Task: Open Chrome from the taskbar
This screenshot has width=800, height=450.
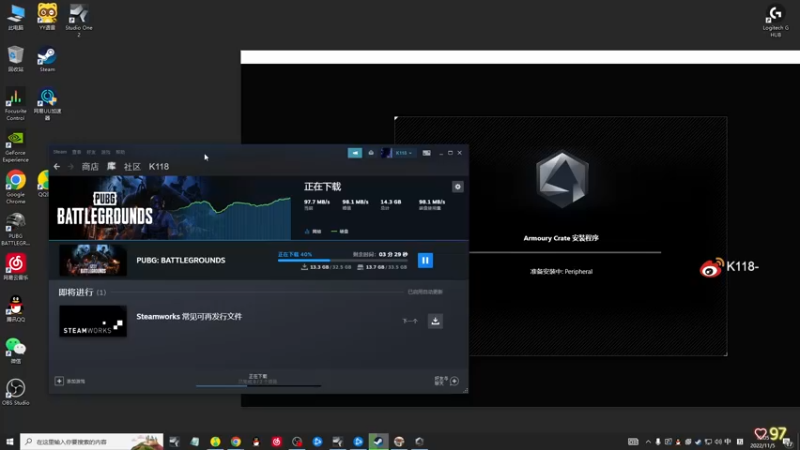Action: click(235, 441)
